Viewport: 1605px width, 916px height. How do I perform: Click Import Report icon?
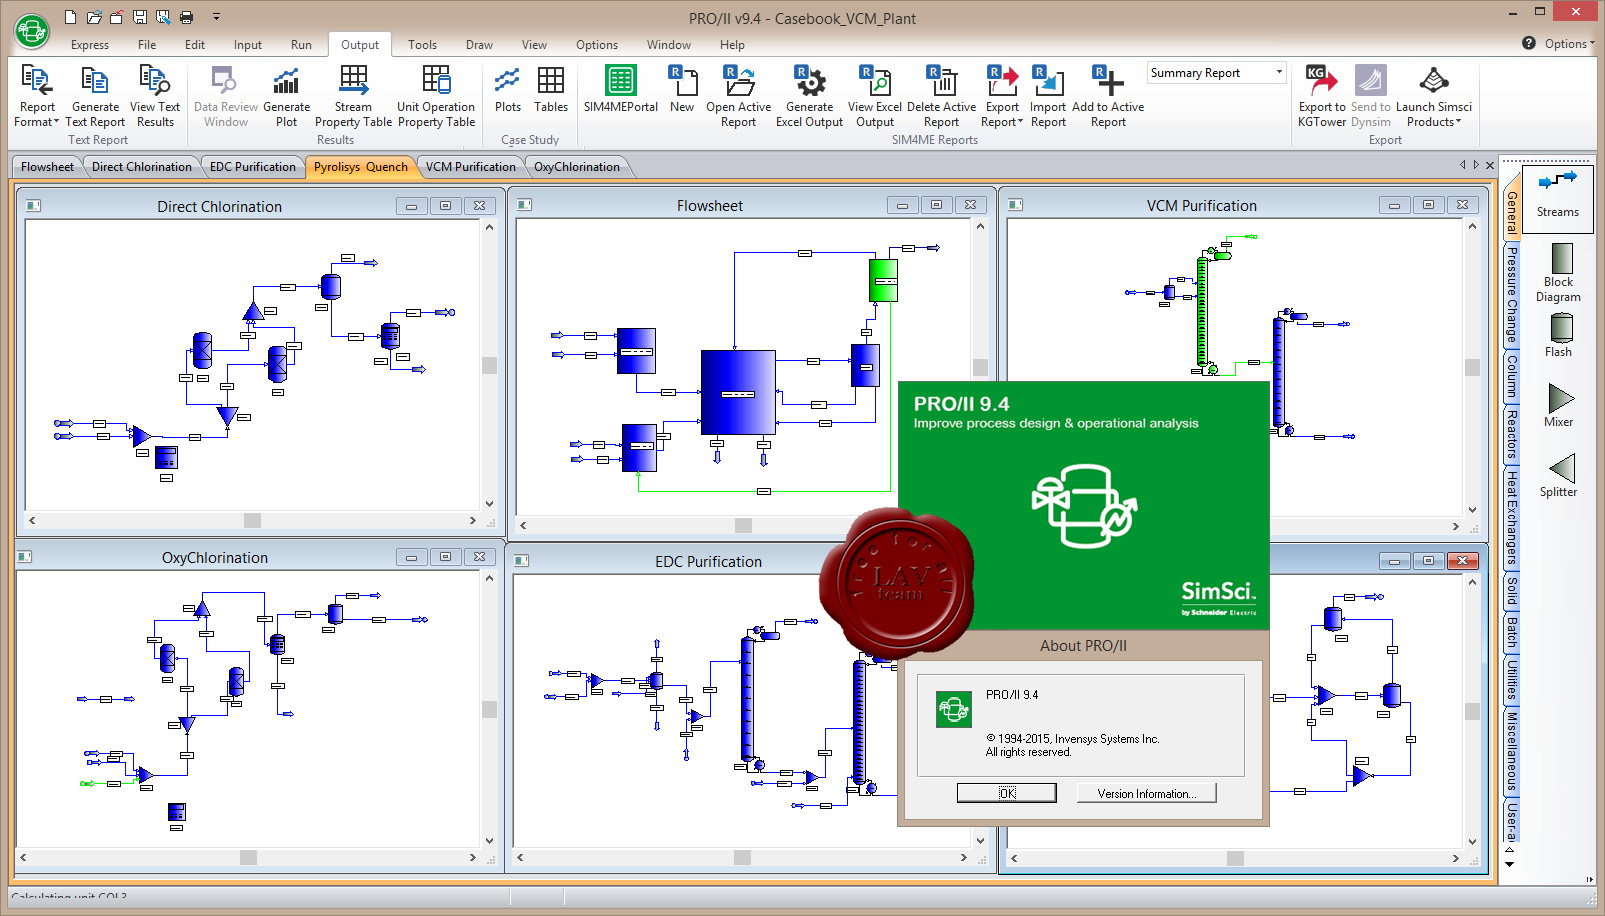click(1048, 96)
